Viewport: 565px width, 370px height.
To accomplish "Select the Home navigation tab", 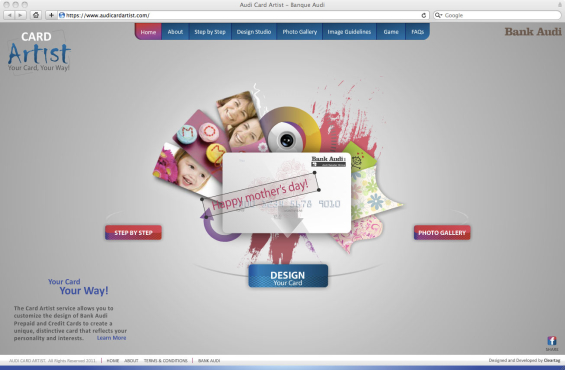I will (148, 32).
